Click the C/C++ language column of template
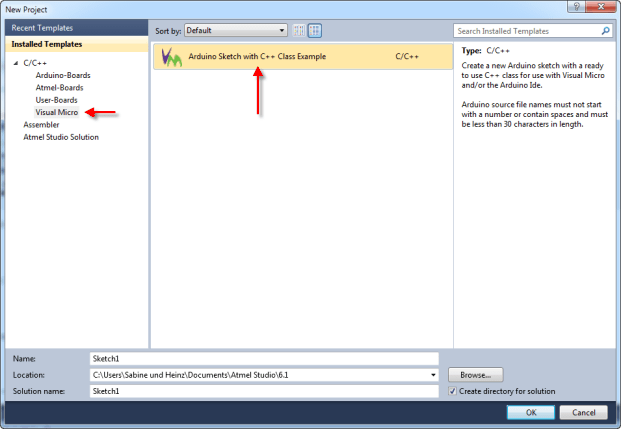This screenshot has height=429, width=621. [x=407, y=56]
